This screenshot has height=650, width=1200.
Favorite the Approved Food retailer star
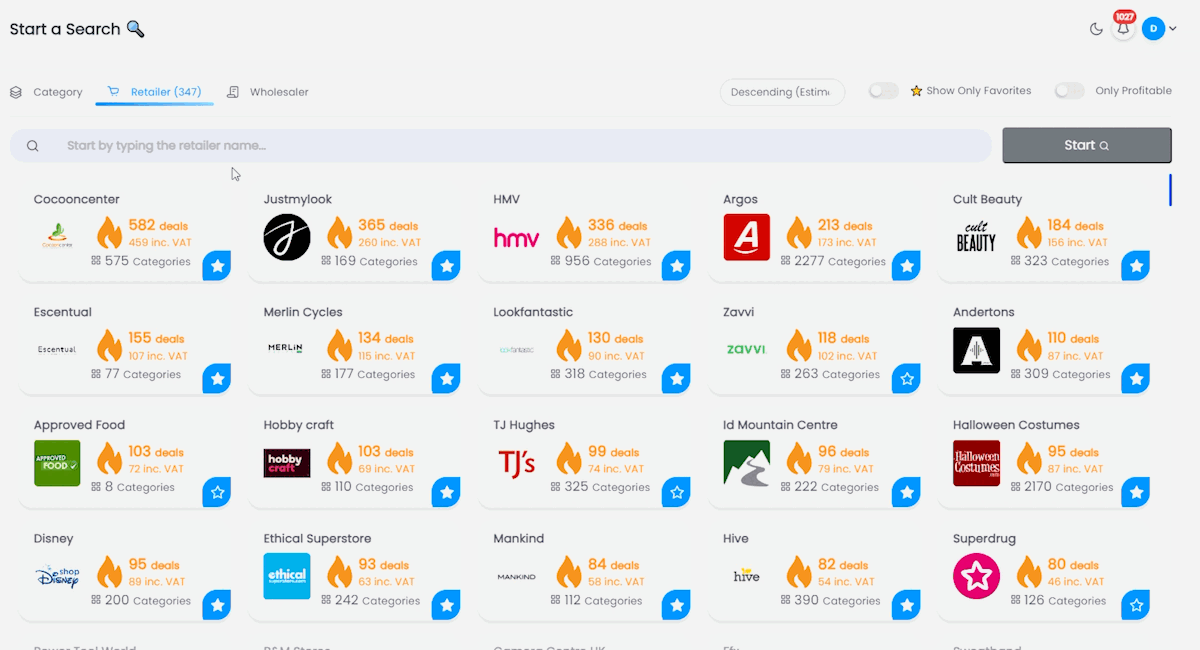click(217, 493)
